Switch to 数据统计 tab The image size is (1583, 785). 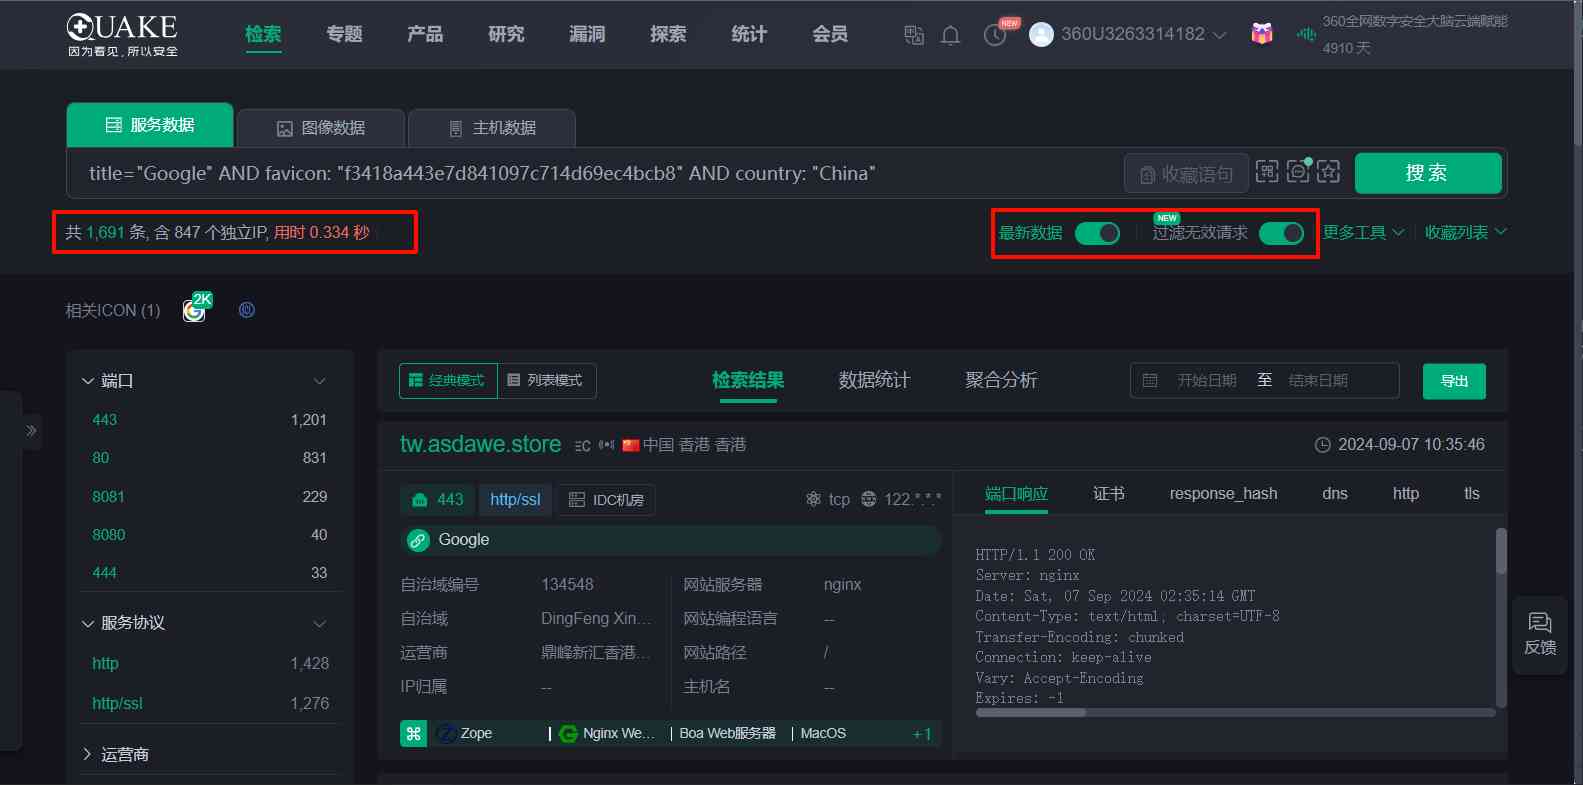[x=874, y=380]
